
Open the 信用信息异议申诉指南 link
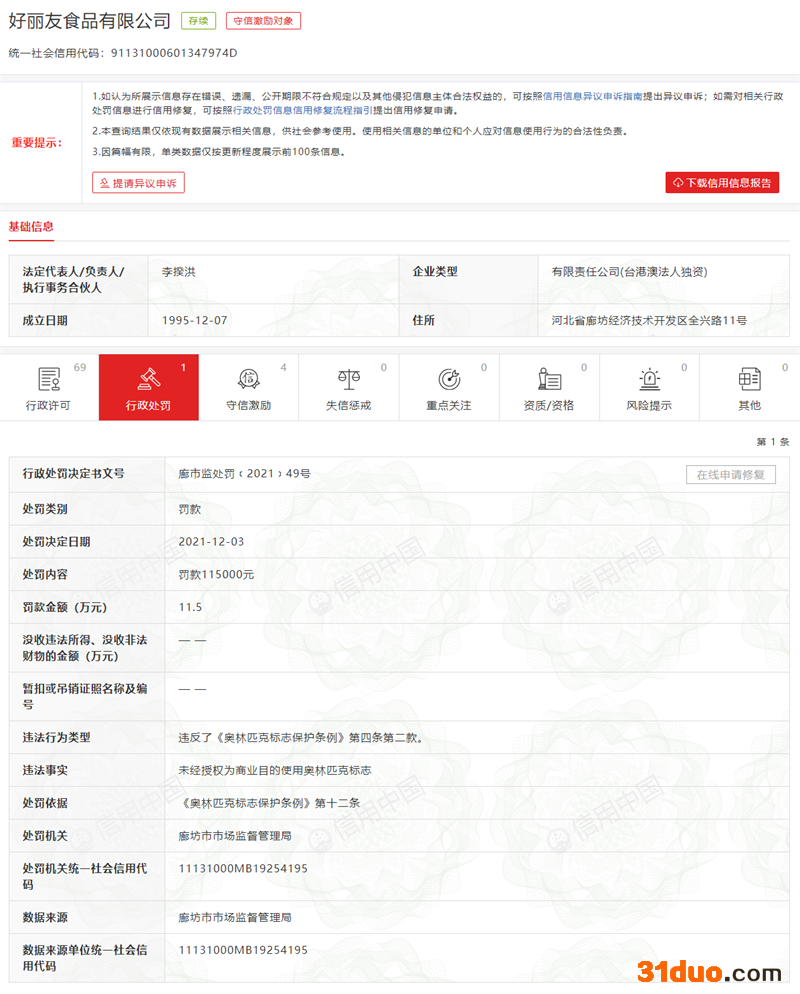pyautogui.click(x=592, y=96)
